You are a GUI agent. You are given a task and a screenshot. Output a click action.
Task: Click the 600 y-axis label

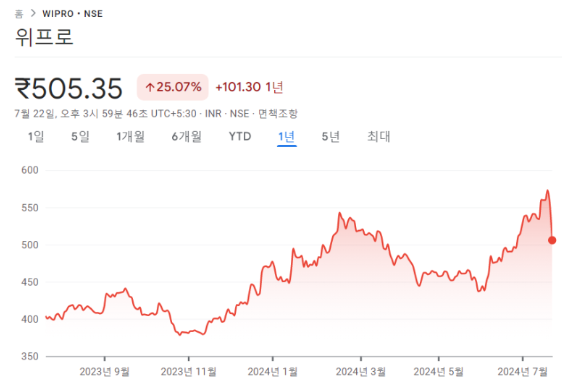tap(30, 170)
